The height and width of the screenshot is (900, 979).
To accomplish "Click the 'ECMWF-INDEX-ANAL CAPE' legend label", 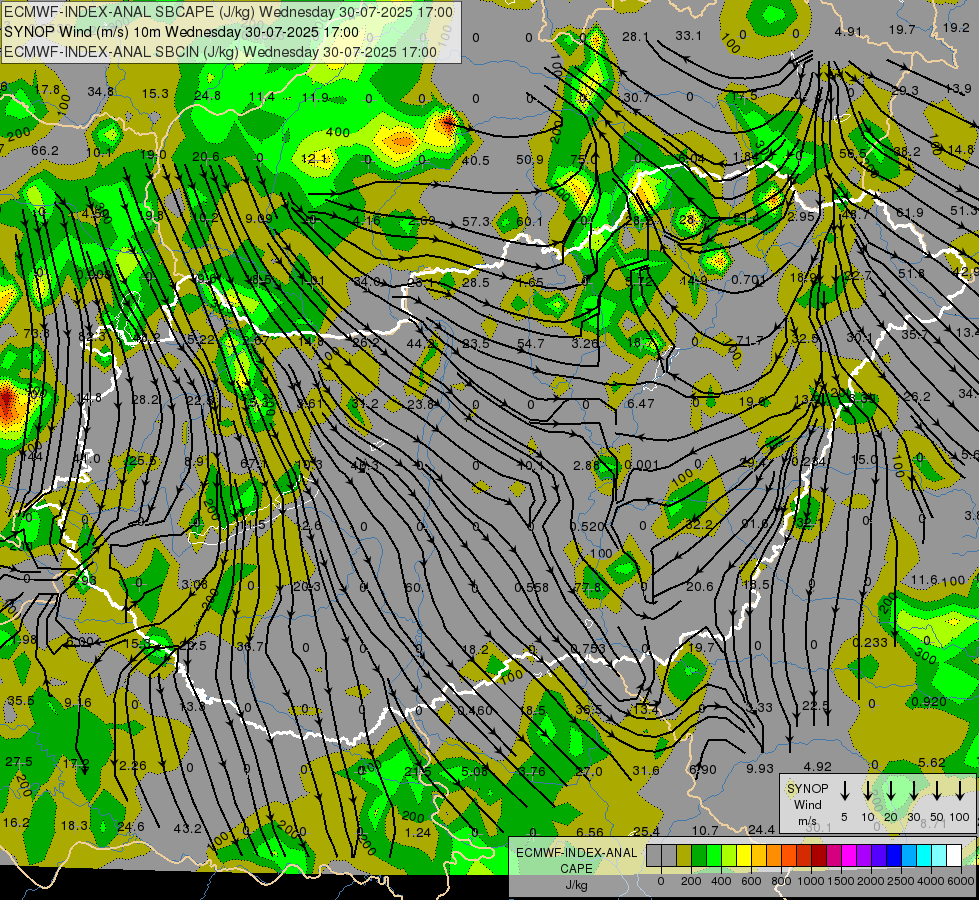I will 576,860.
